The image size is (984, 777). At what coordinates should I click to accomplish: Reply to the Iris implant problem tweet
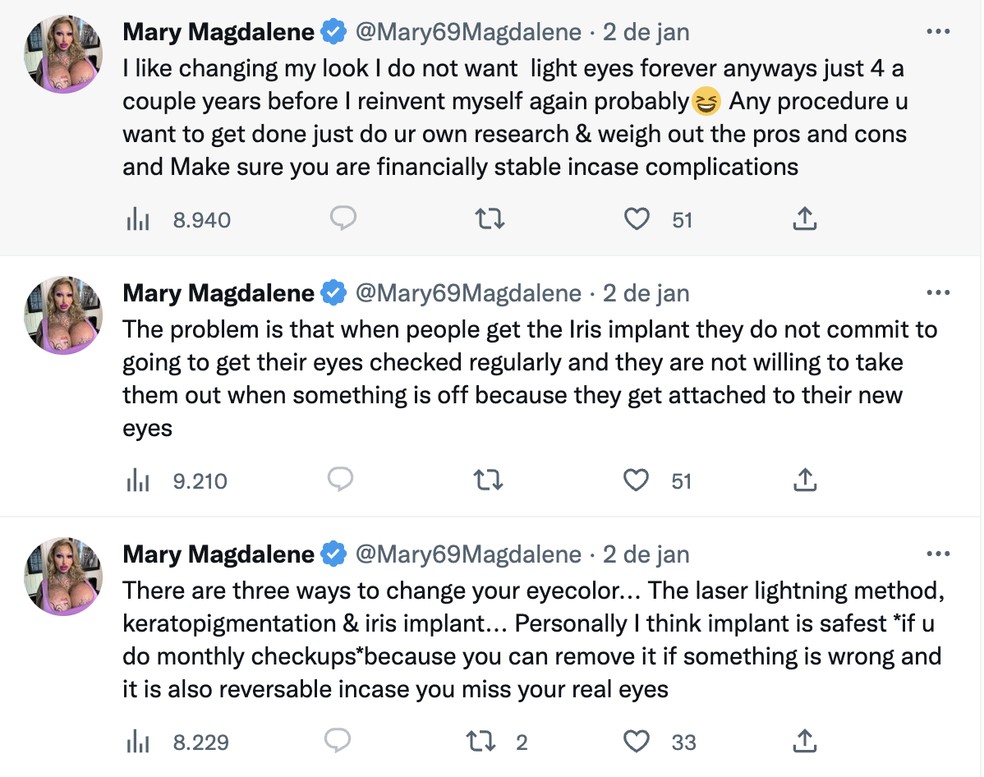[x=342, y=481]
